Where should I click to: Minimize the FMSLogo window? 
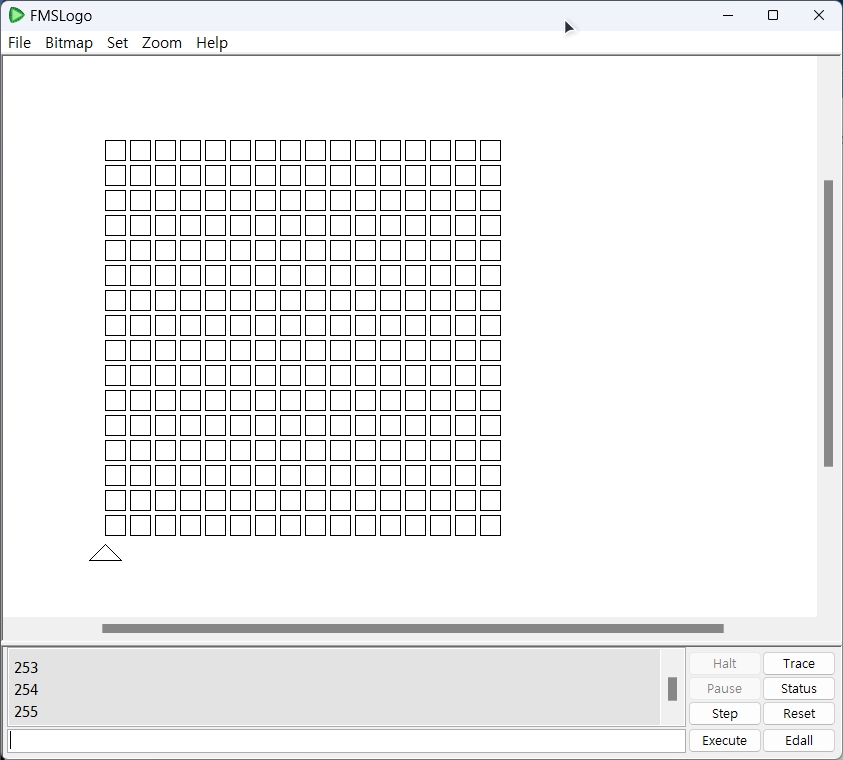point(728,15)
